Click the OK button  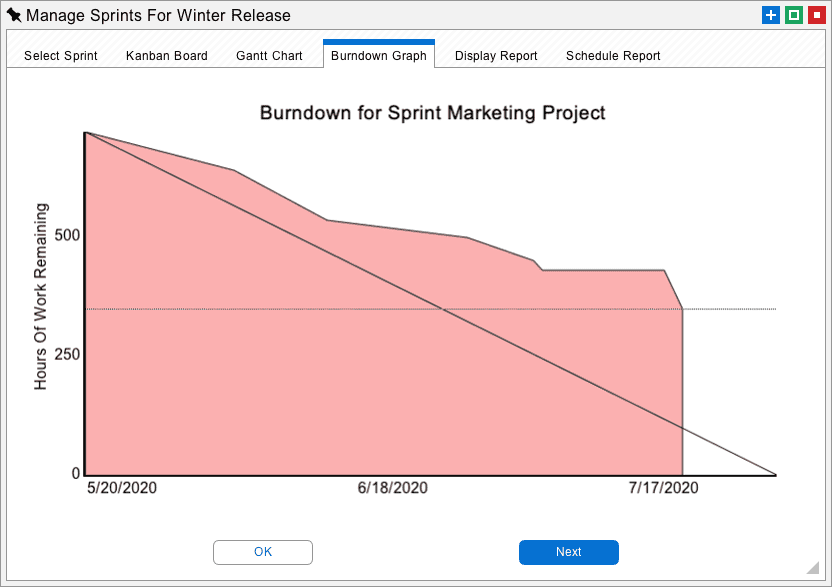click(x=263, y=552)
